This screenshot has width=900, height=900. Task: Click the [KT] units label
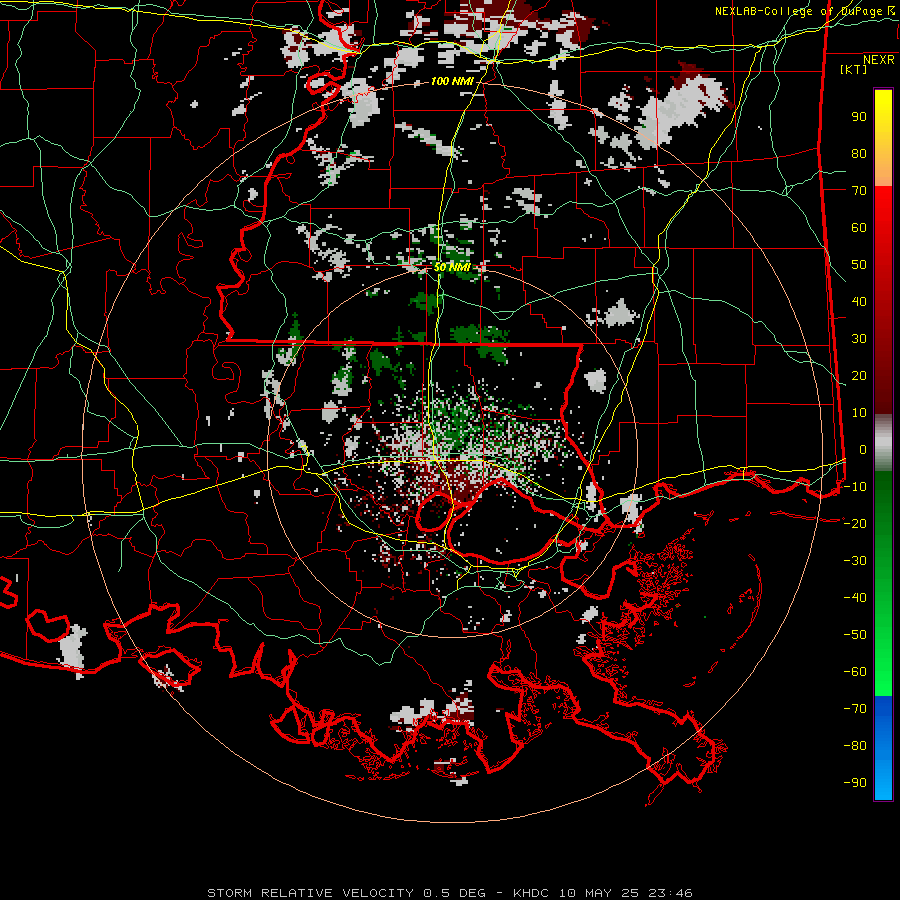pyautogui.click(x=854, y=69)
